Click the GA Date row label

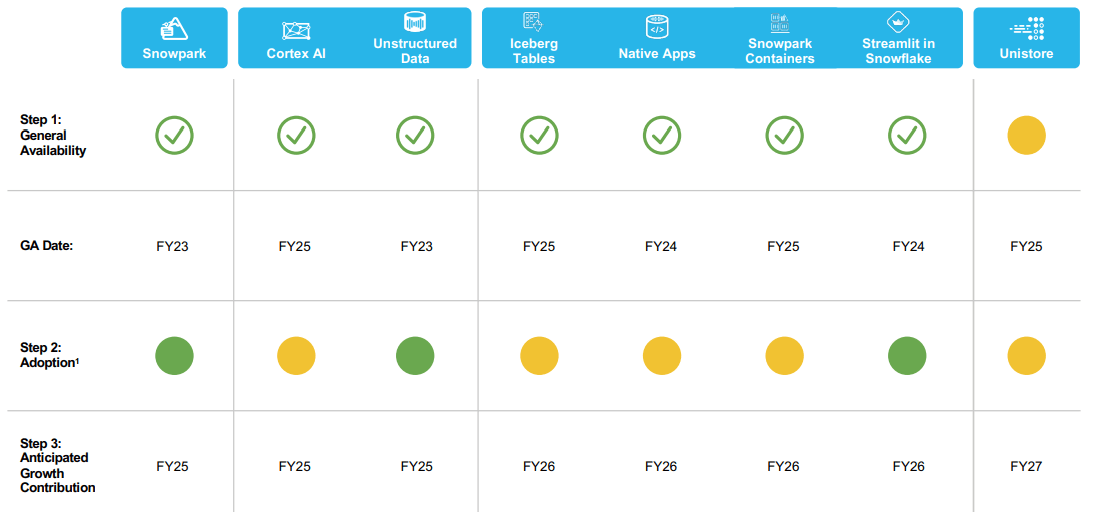click(x=46, y=246)
